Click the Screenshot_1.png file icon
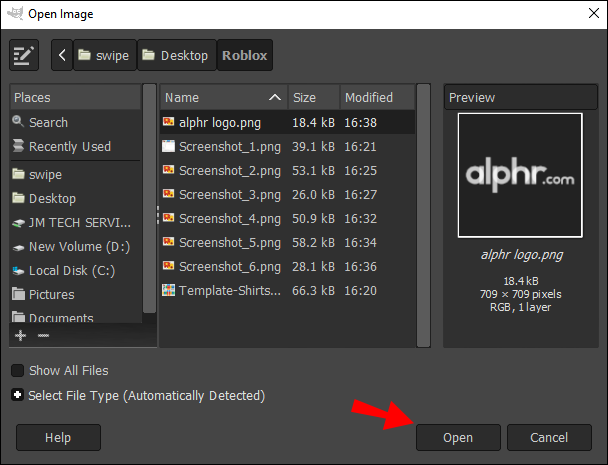Image resolution: width=608 pixels, height=465 pixels. point(168,146)
